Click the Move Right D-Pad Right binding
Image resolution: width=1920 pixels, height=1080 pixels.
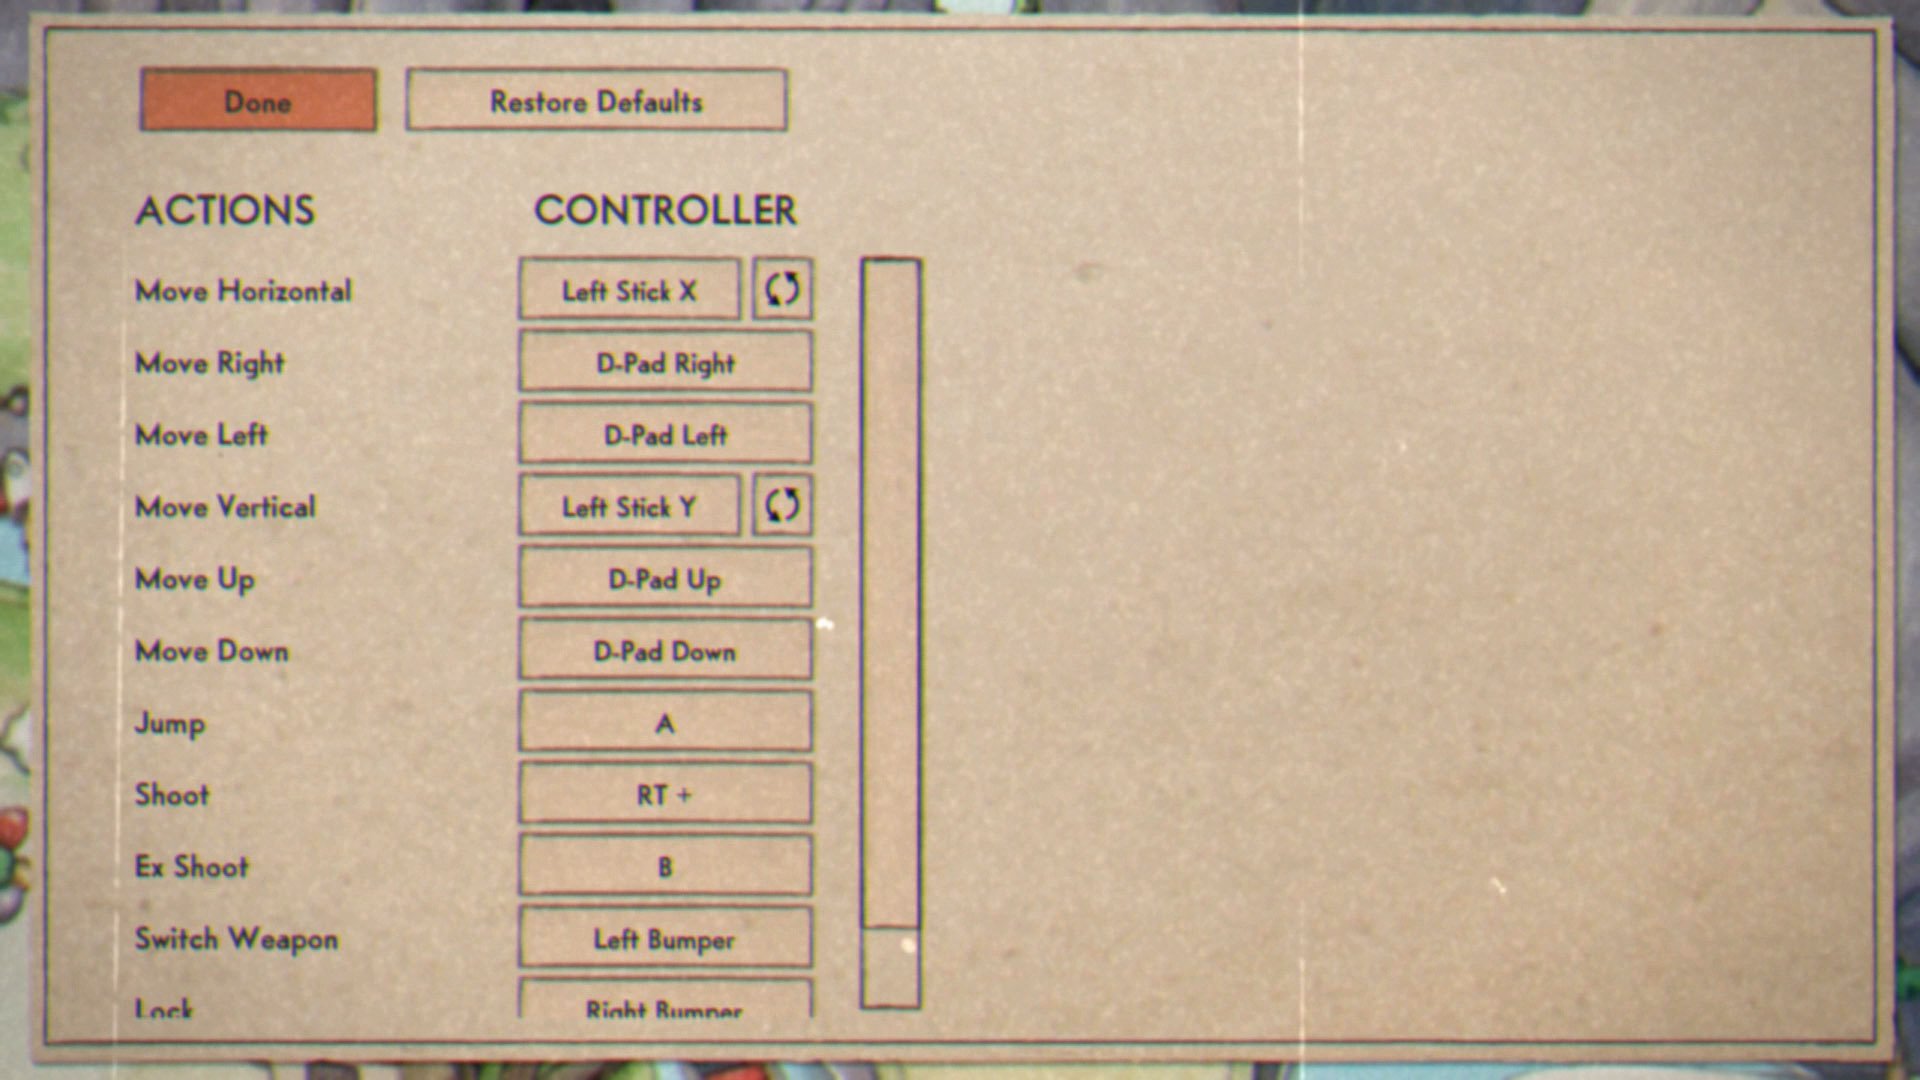pyautogui.click(x=667, y=361)
